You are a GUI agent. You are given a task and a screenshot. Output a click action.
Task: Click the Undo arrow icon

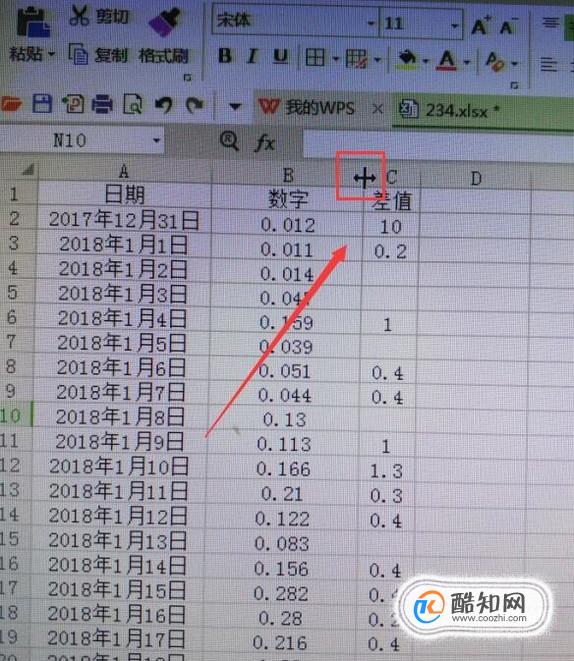point(164,105)
